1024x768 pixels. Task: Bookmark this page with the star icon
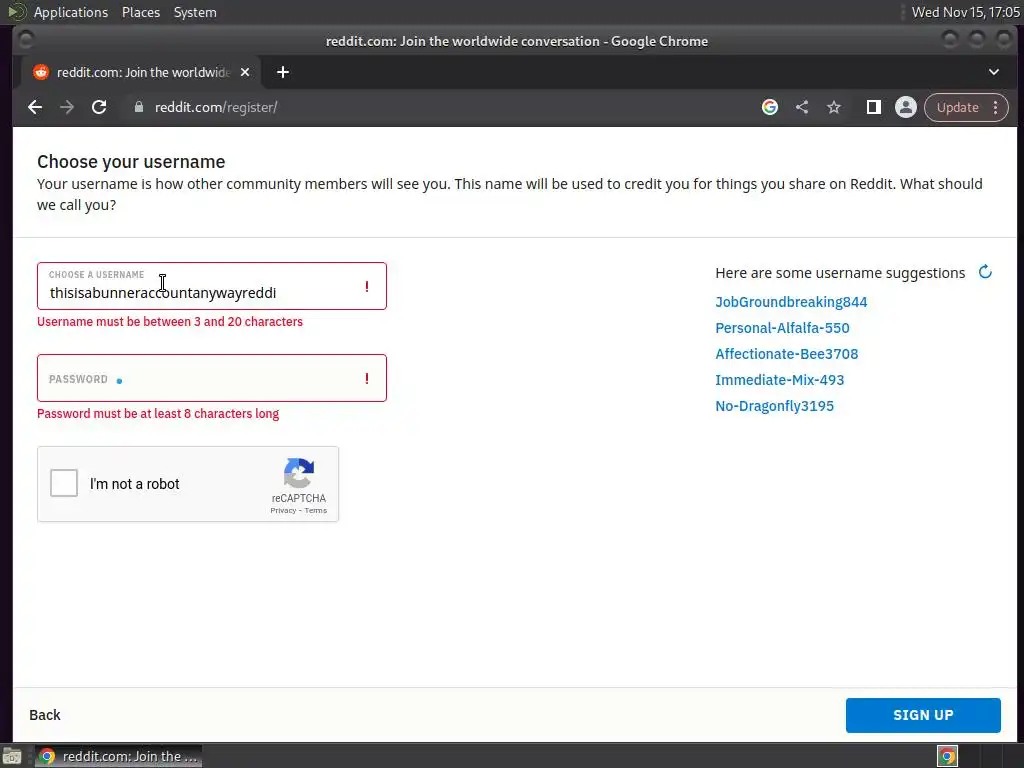[834, 107]
